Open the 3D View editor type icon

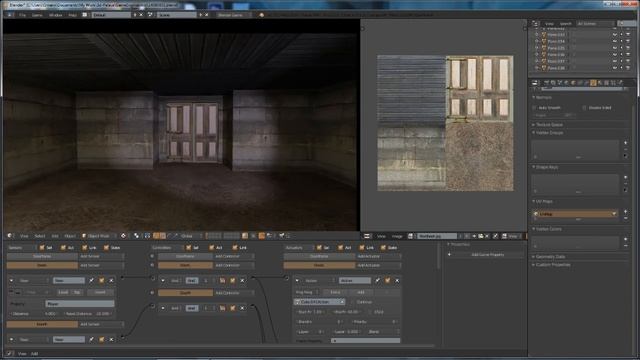(10, 236)
